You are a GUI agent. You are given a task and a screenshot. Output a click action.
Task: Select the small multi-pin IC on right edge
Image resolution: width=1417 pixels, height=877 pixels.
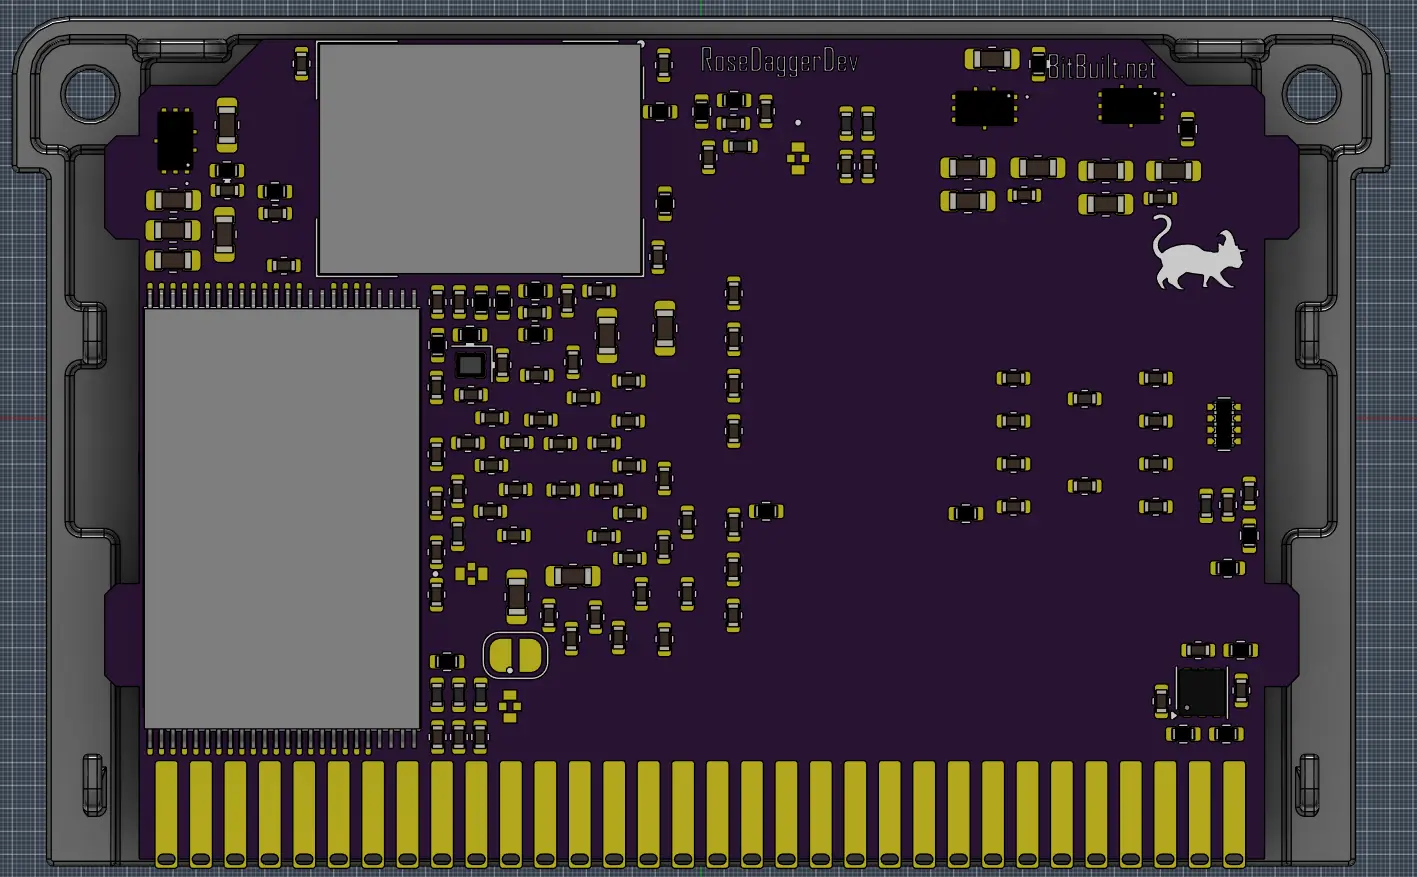click(x=1224, y=423)
